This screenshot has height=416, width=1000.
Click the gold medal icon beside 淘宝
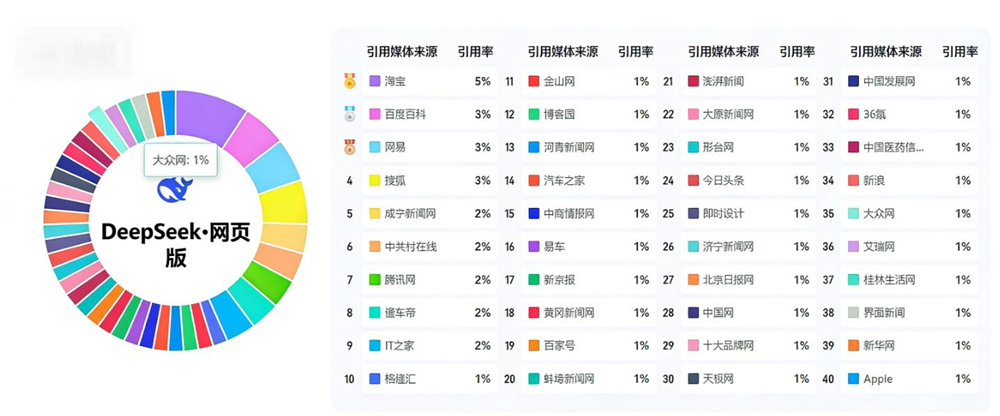pyautogui.click(x=349, y=81)
